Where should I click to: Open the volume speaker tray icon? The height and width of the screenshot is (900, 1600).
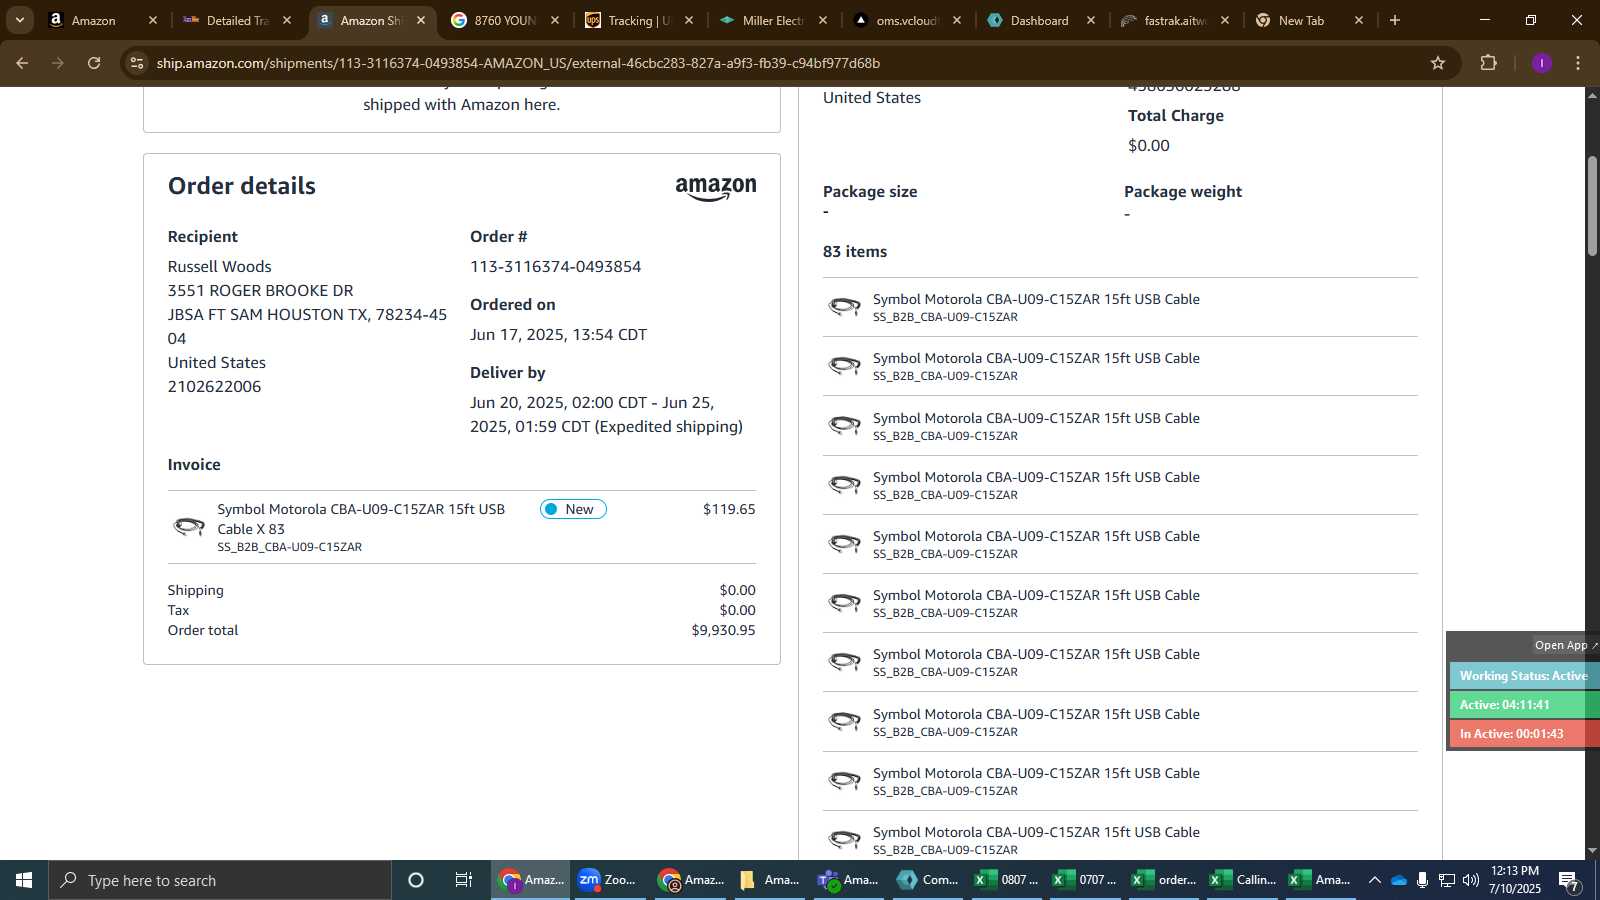point(1470,880)
